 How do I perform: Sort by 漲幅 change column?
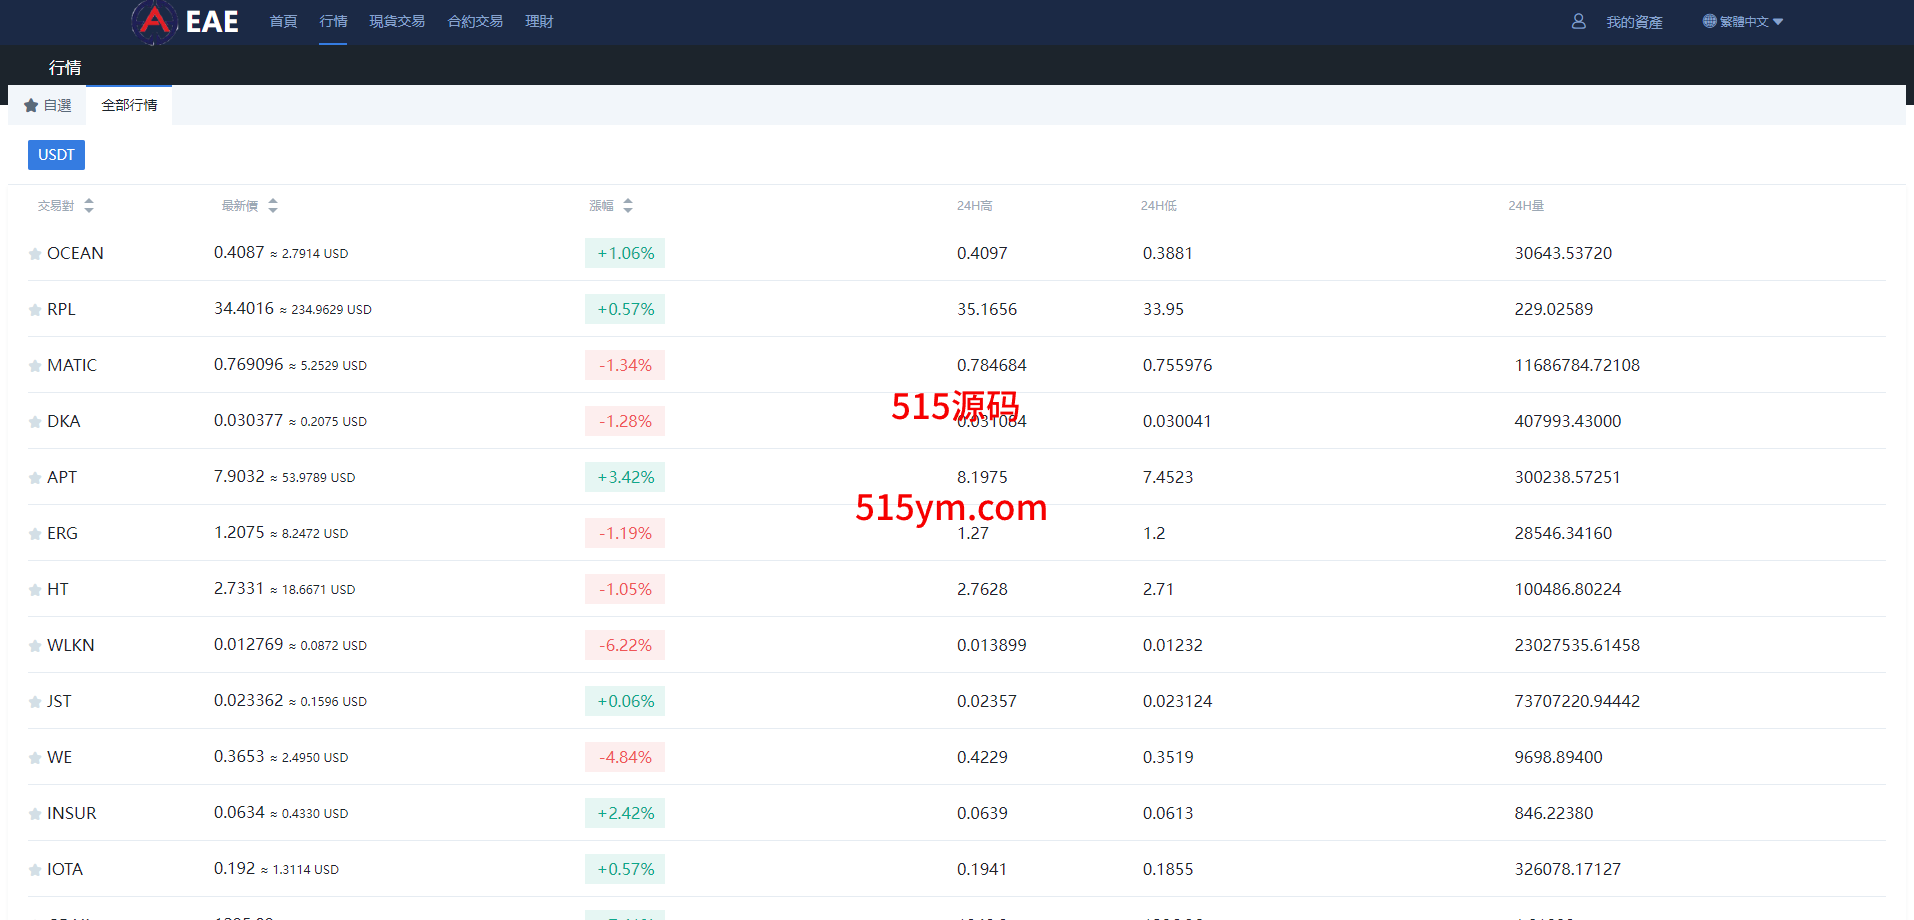pos(628,205)
